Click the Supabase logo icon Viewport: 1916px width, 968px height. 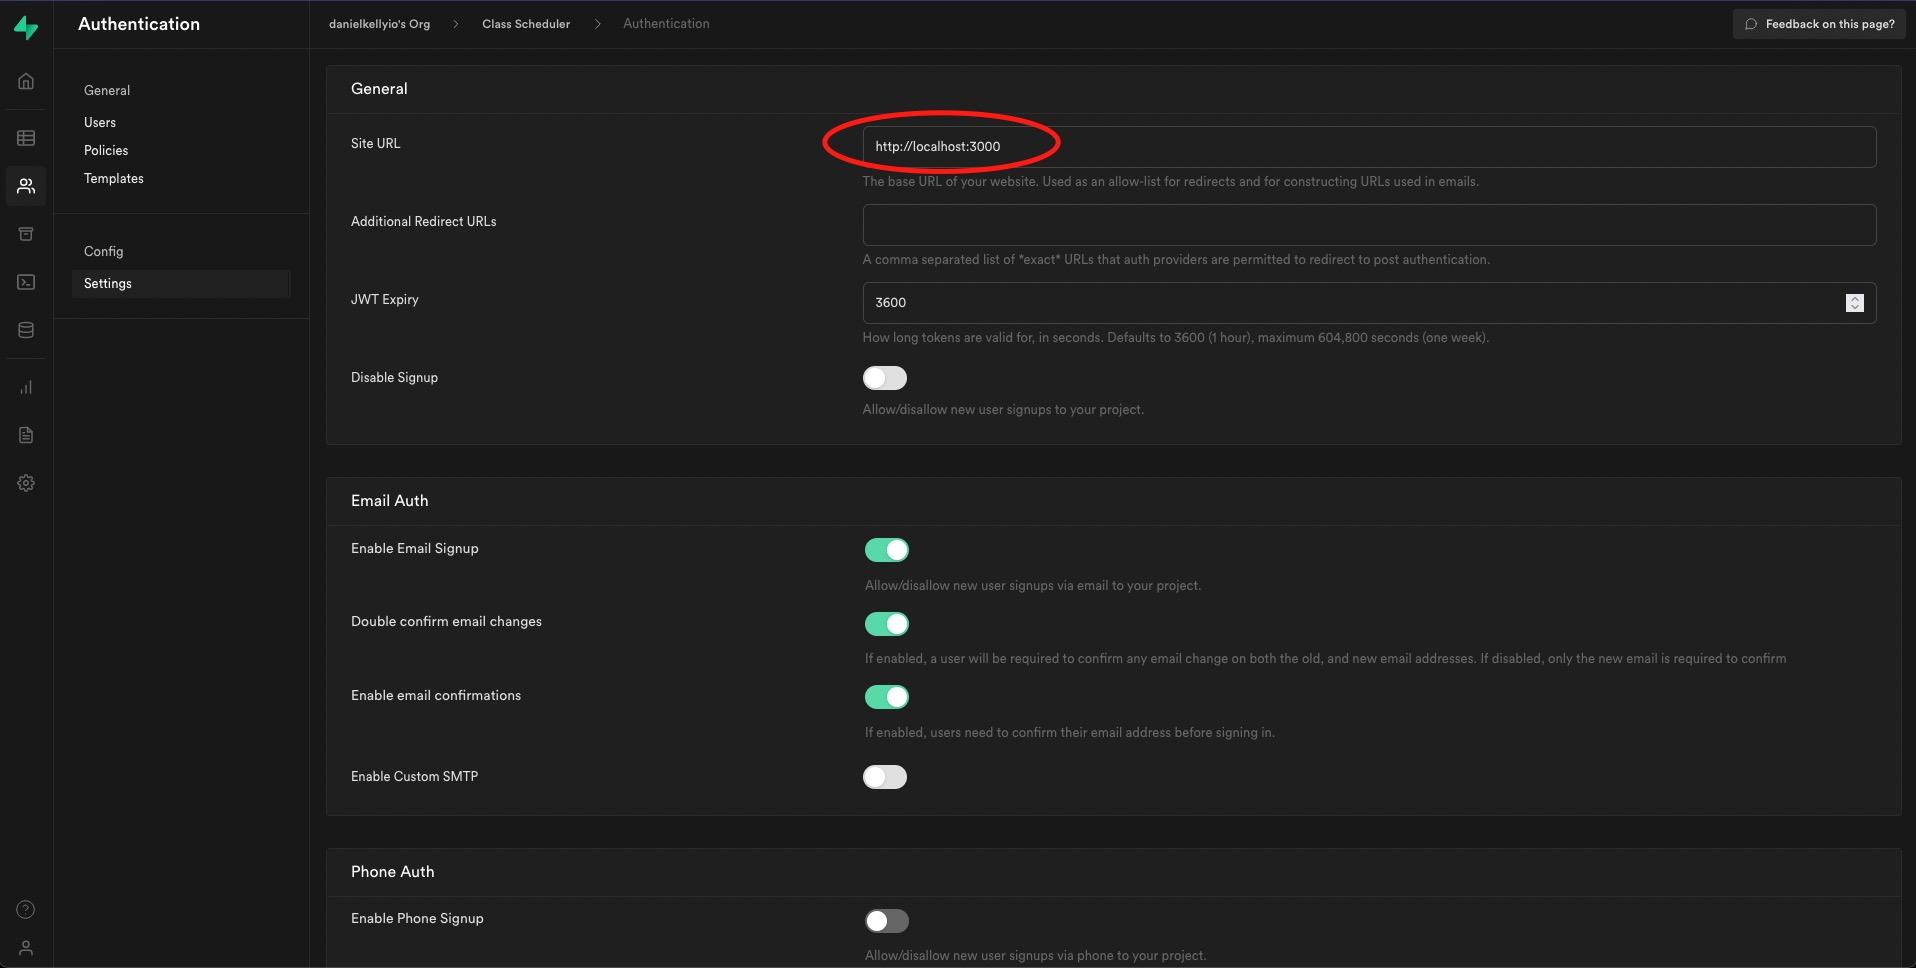(26, 28)
